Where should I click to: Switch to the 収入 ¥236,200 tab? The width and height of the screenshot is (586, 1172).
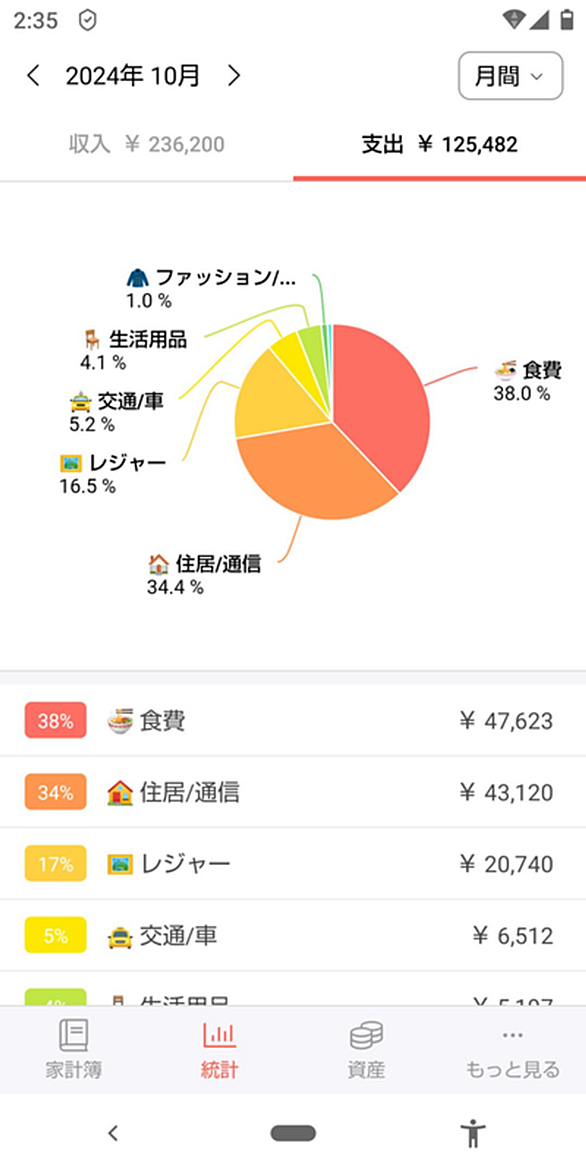click(146, 144)
